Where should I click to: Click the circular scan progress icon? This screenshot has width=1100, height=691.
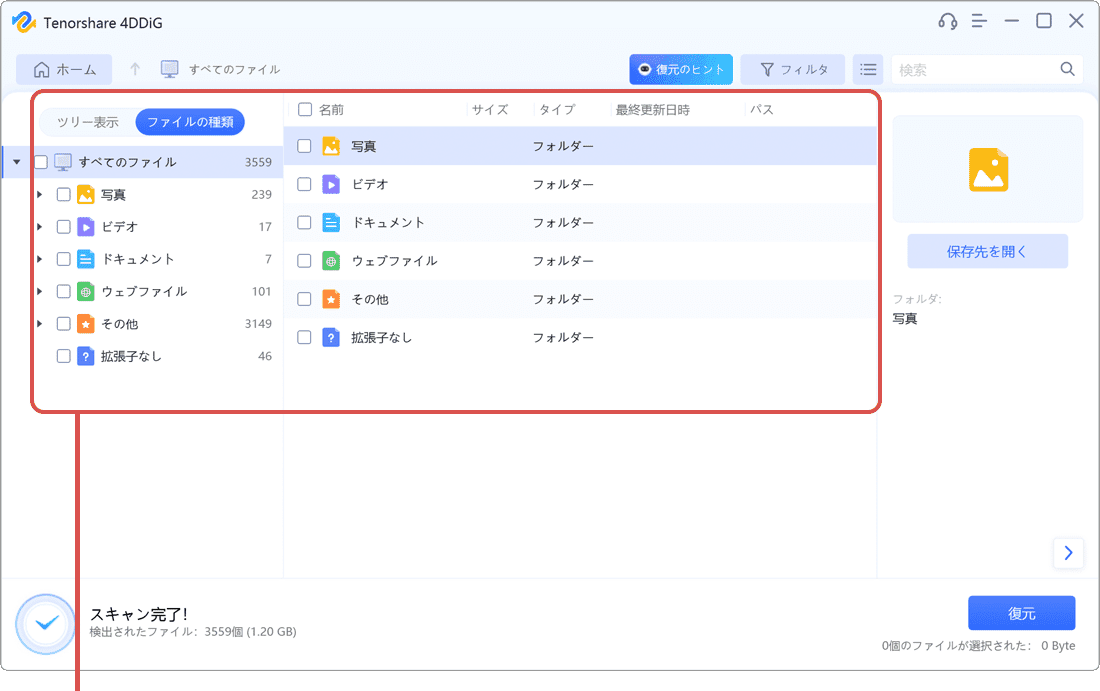coord(45,623)
